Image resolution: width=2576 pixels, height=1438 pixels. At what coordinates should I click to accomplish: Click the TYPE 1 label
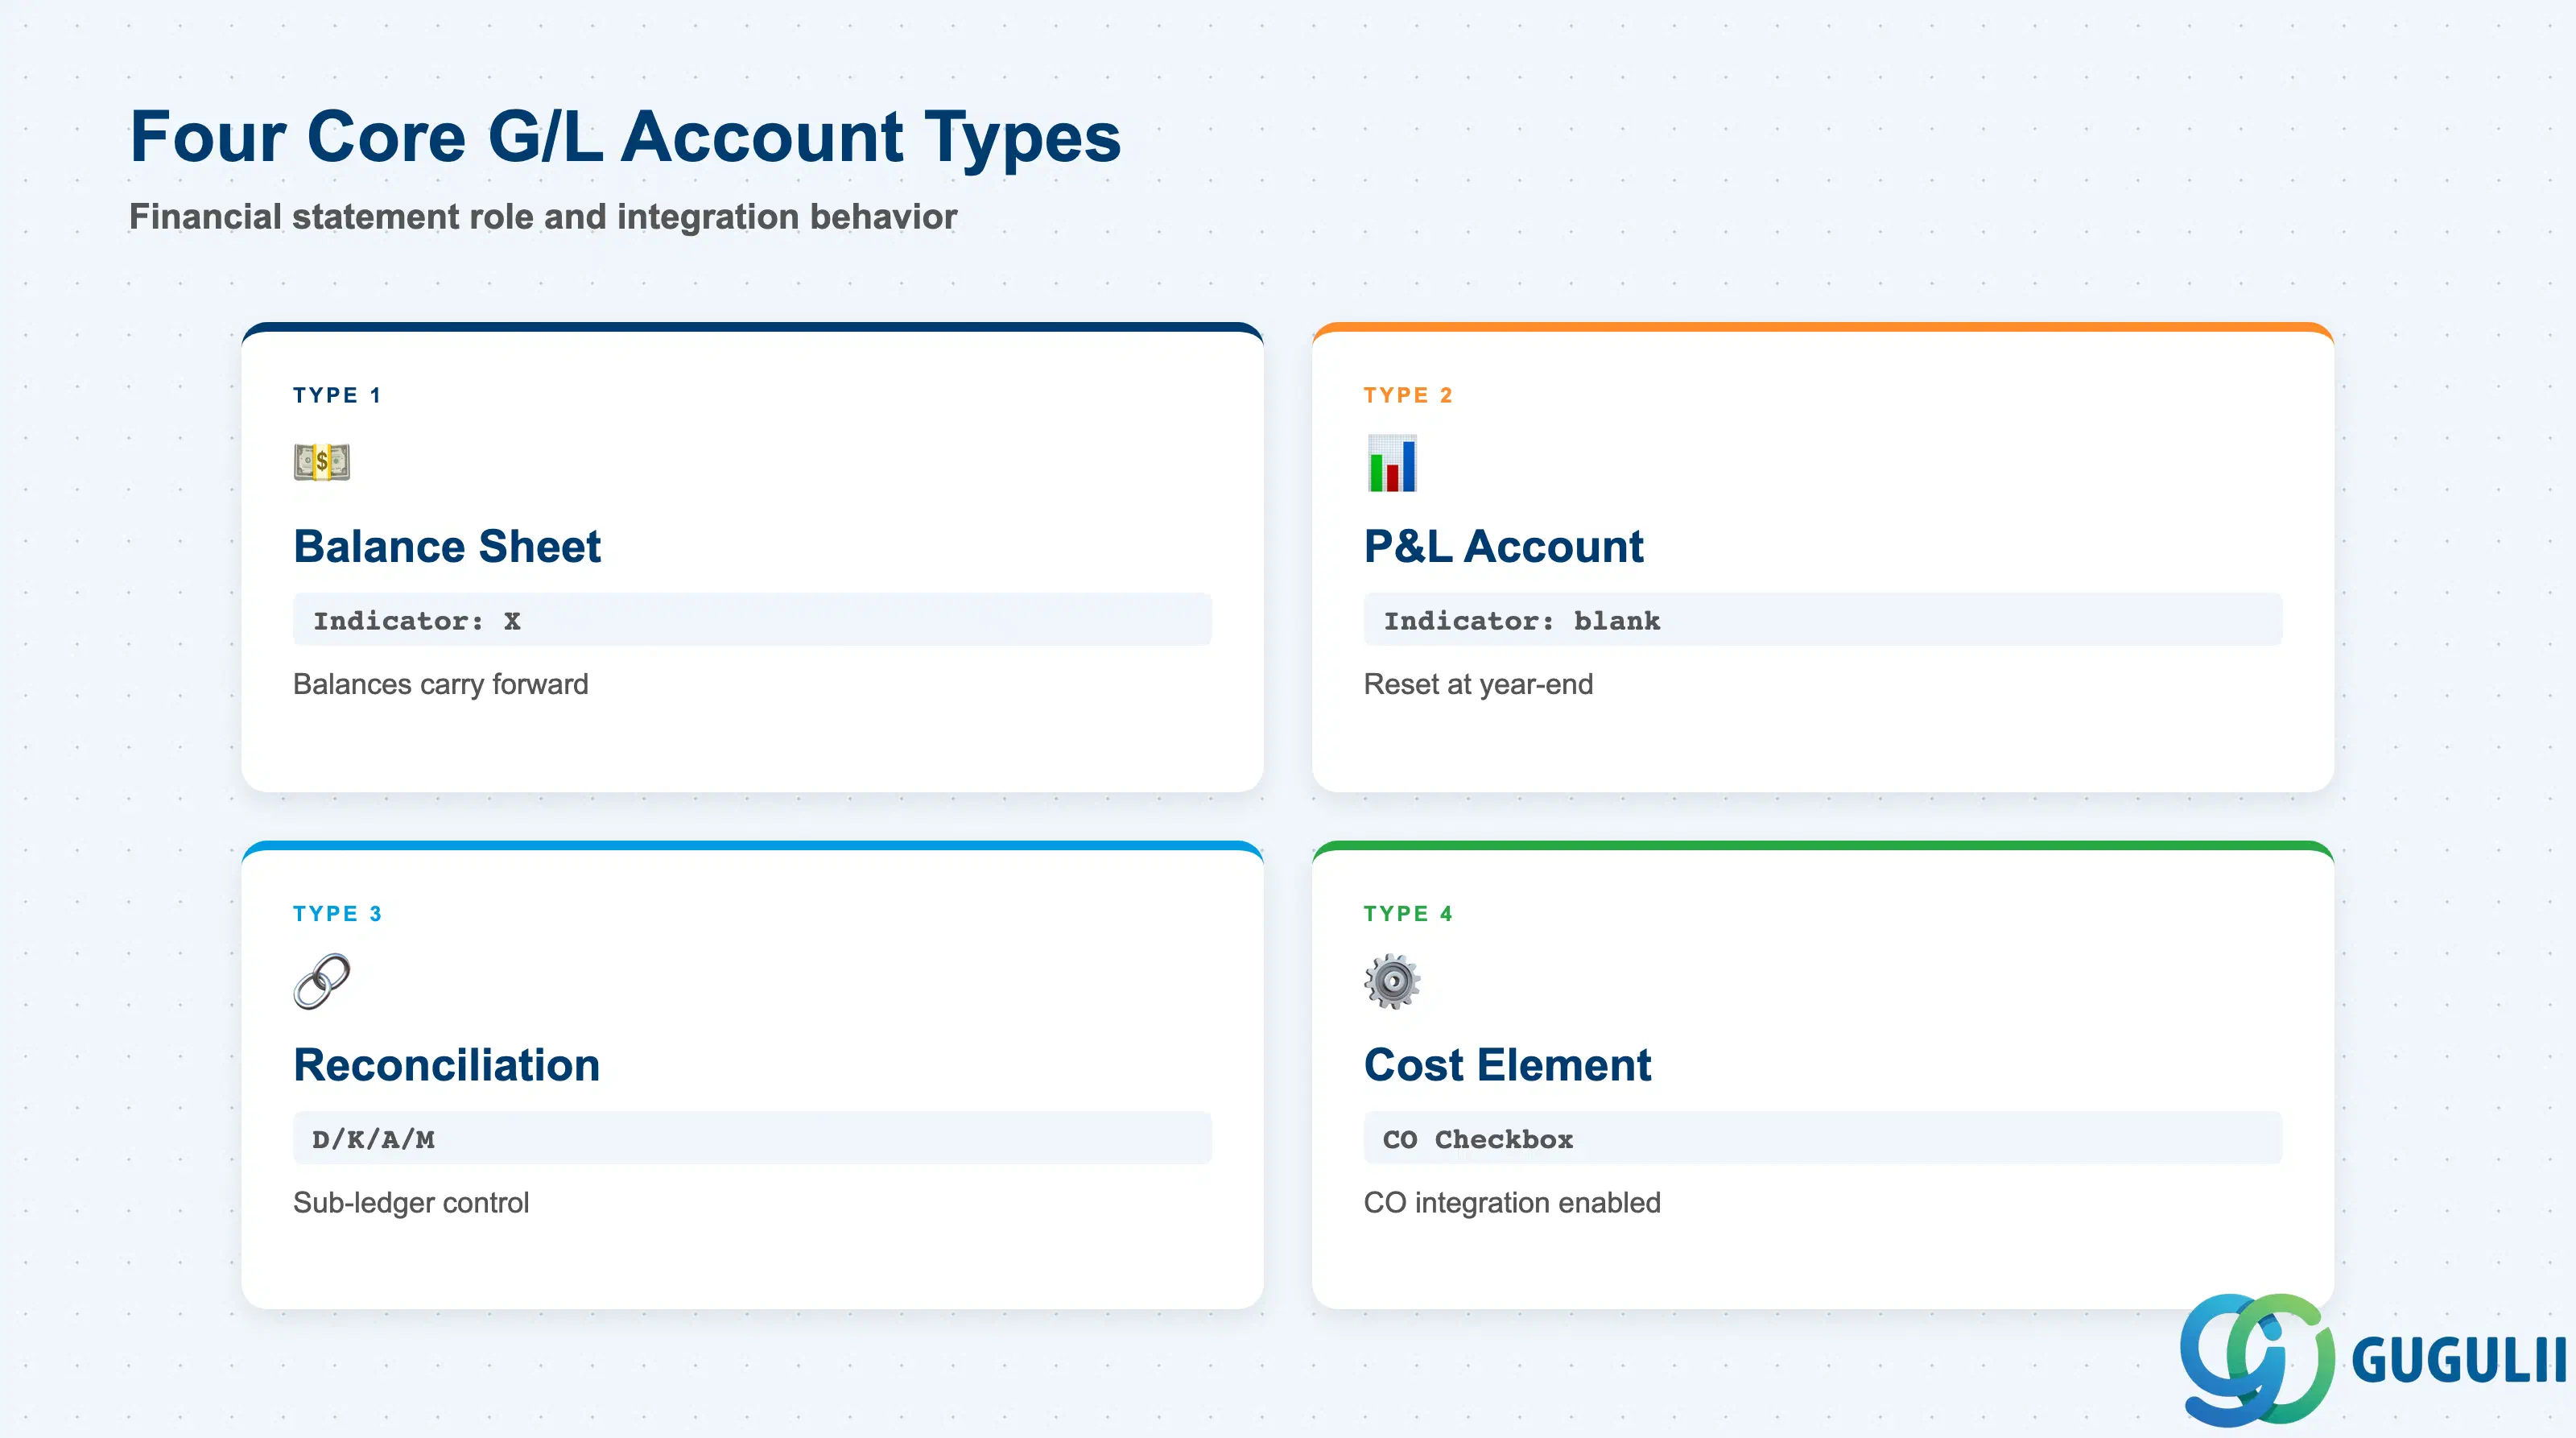tap(337, 395)
